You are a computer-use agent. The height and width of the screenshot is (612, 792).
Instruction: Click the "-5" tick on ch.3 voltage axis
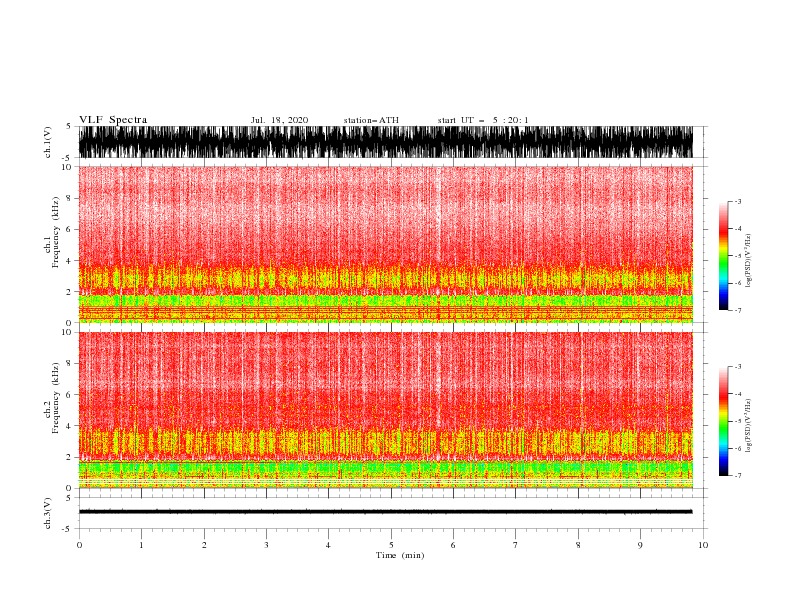point(67,529)
